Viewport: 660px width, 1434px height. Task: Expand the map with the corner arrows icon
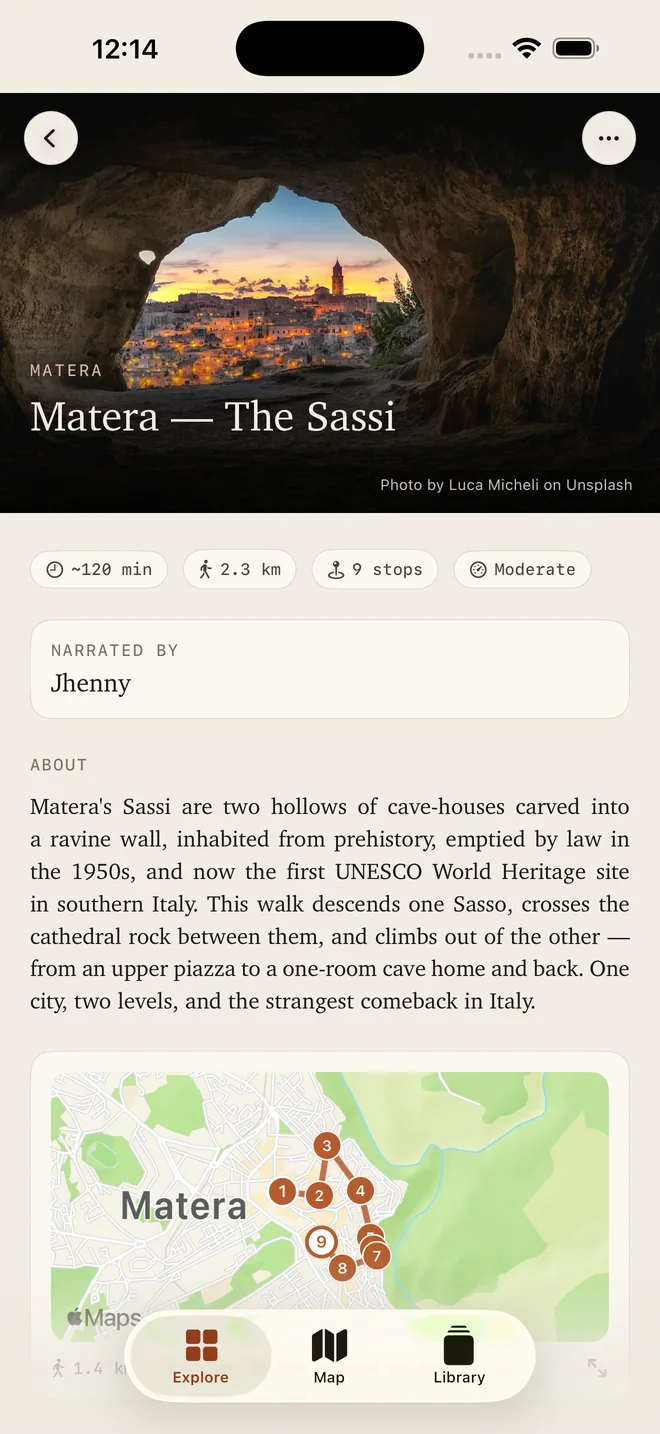[x=597, y=1367]
